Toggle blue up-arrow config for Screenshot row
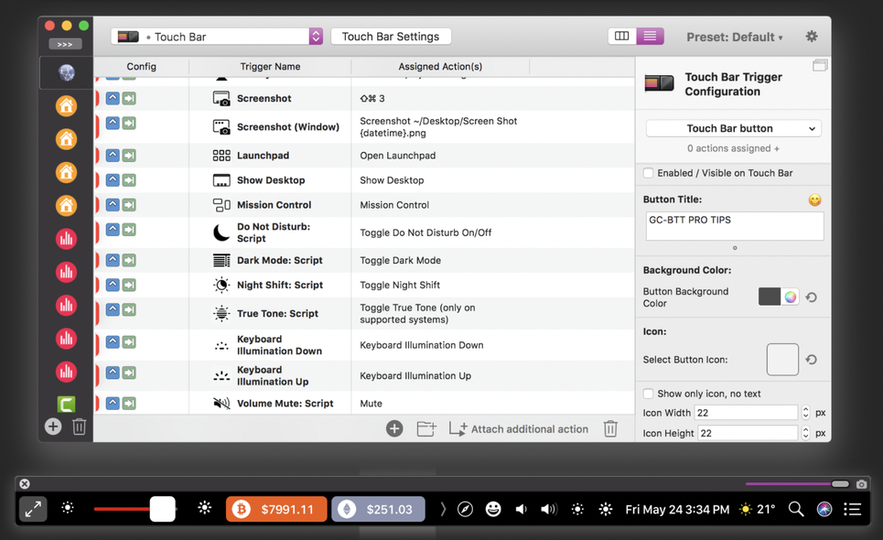883x540 pixels. [113, 99]
